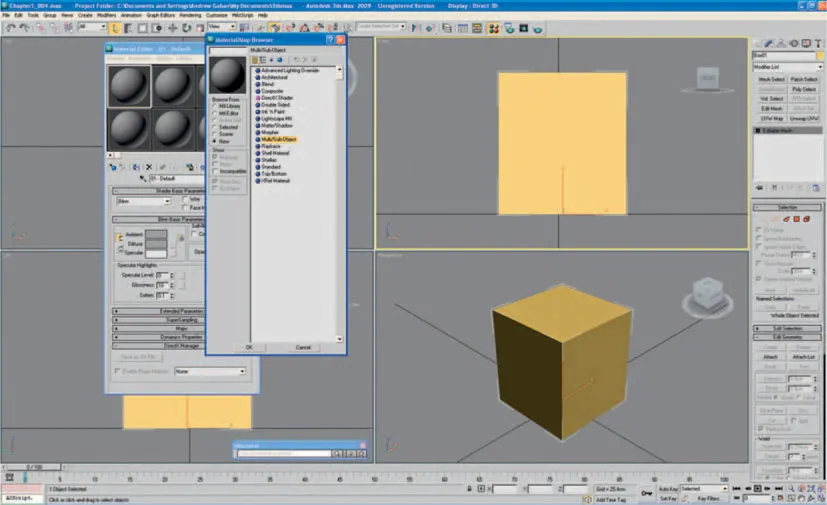Viewport: 827px width, 505px height.
Task: Click the Select Object arrow tool
Action: coord(115,27)
